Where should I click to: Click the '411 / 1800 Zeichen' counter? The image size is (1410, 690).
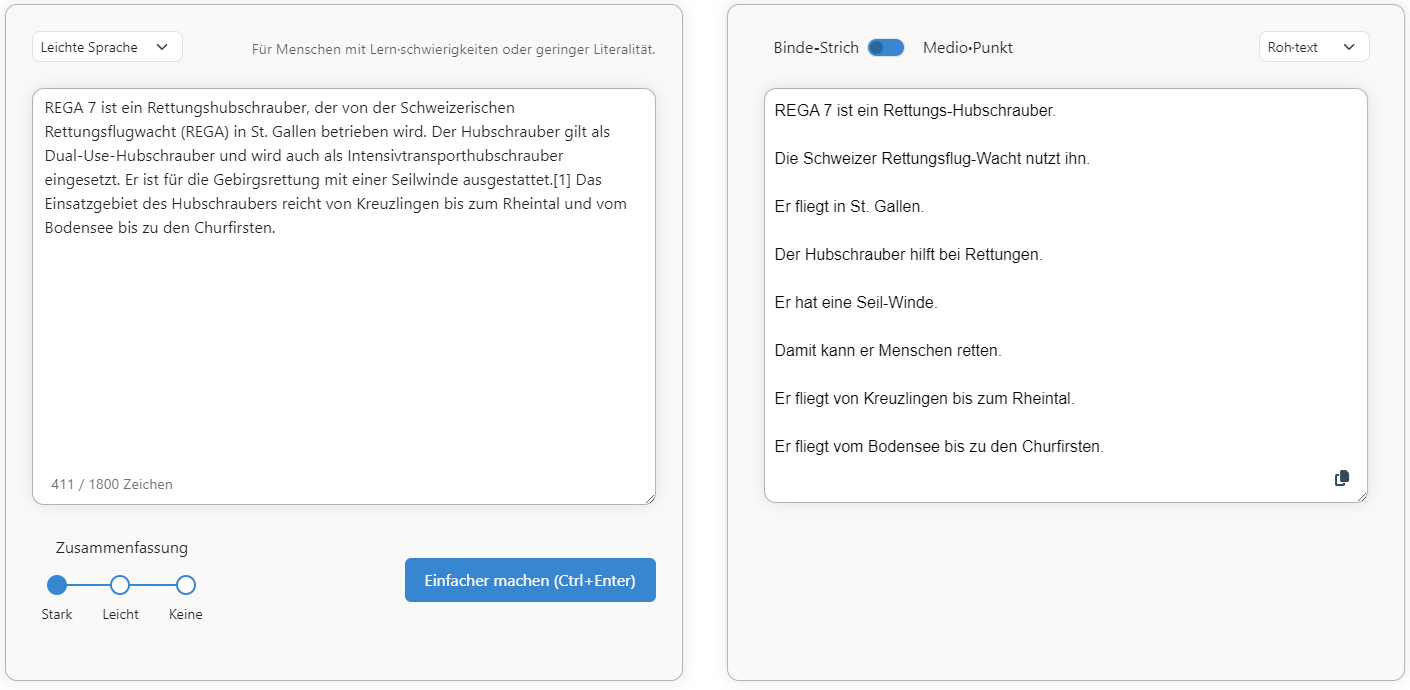(112, 484)
